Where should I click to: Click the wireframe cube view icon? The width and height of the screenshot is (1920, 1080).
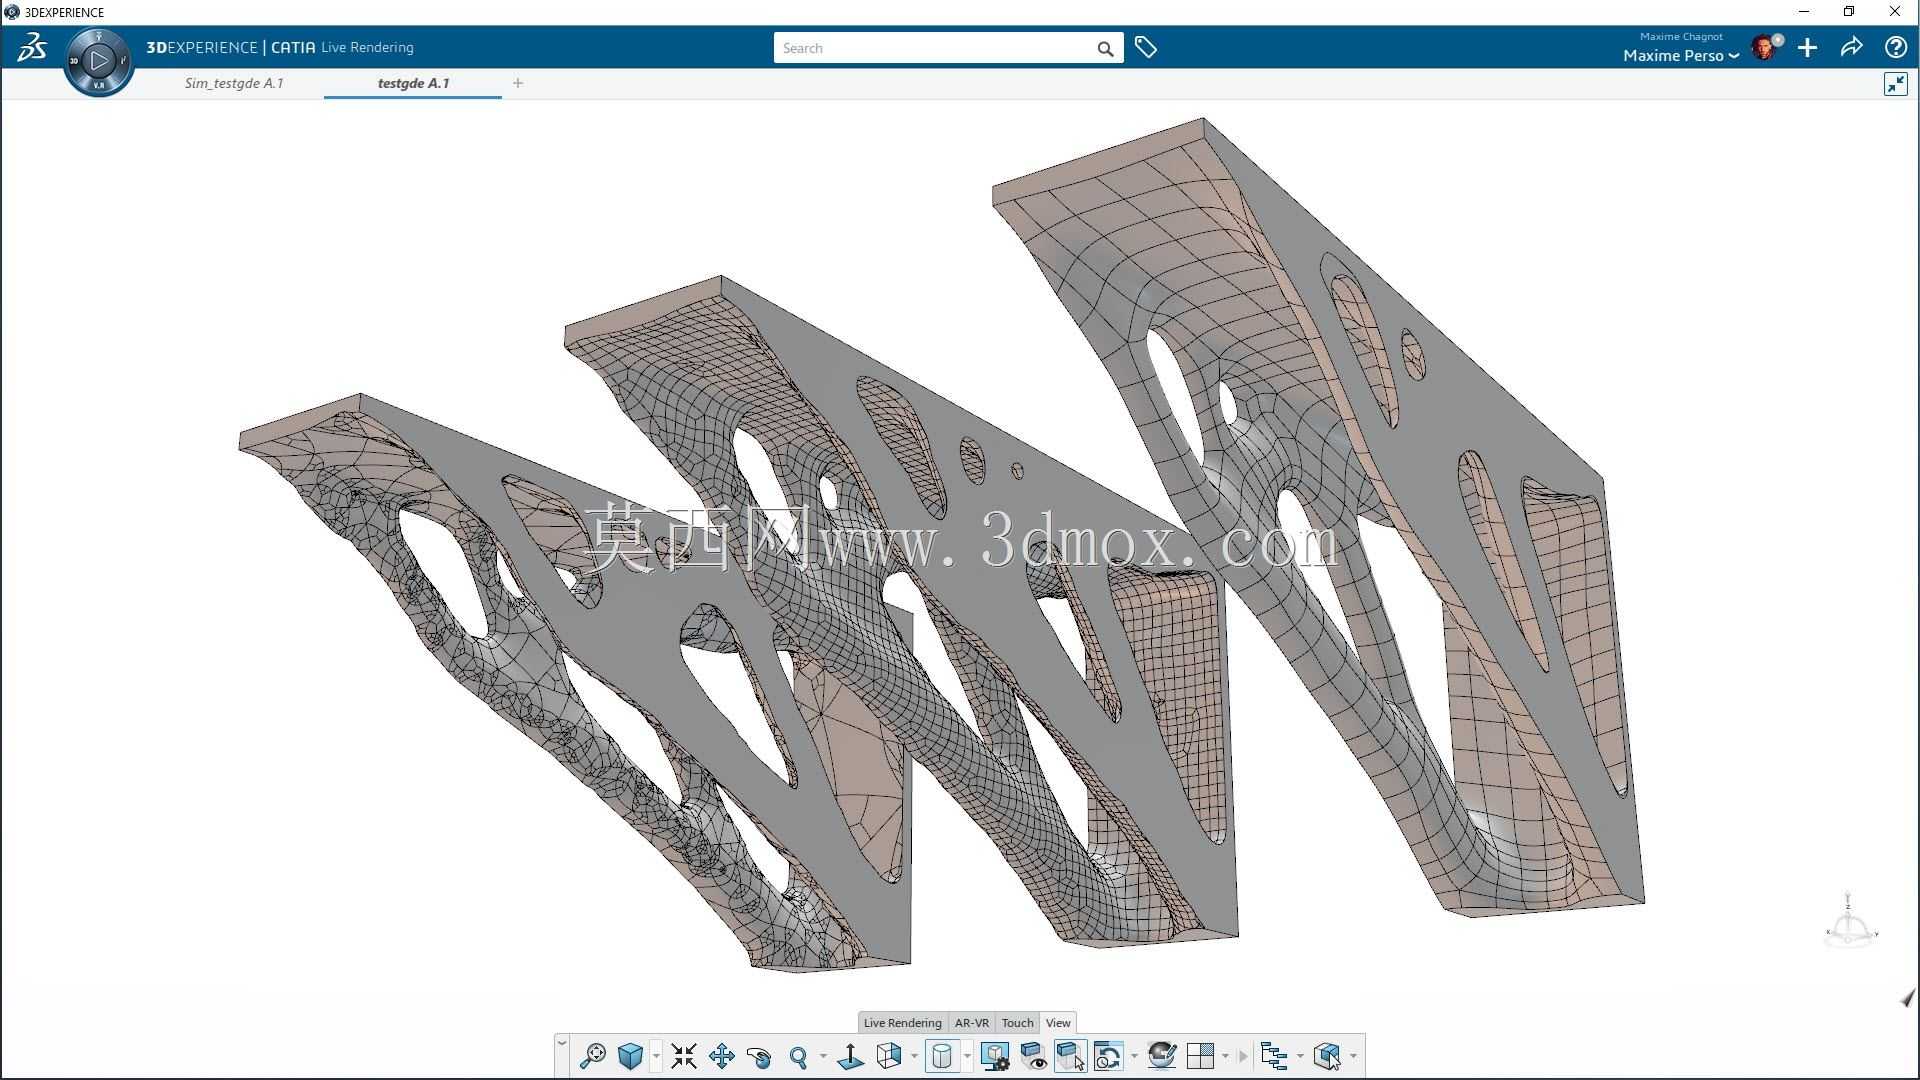point(888,1056)
